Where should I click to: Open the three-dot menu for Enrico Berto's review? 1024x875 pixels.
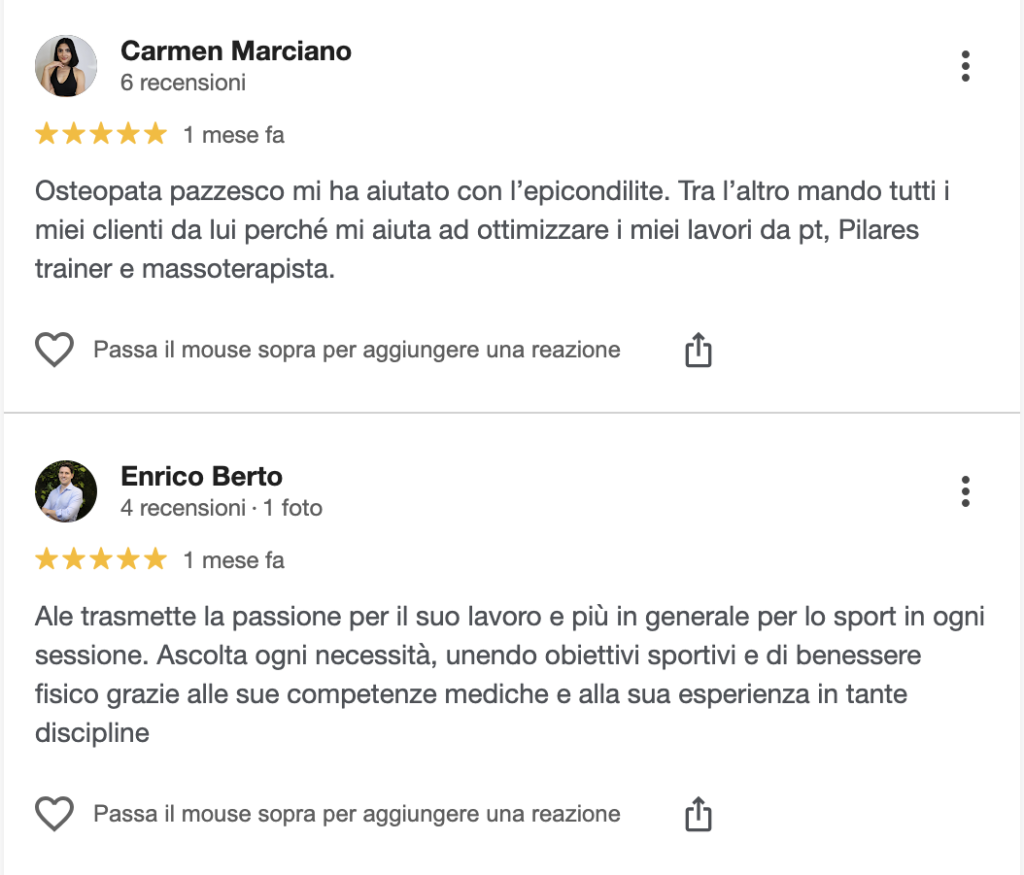(965, 491)
